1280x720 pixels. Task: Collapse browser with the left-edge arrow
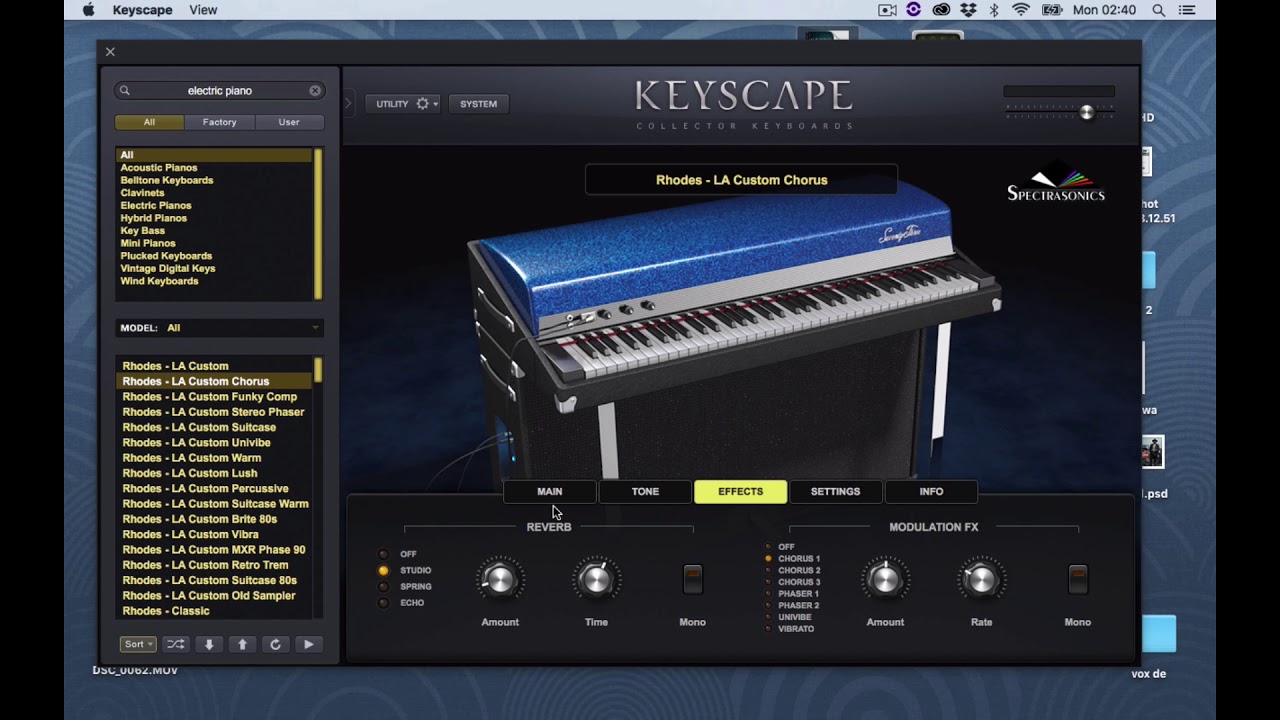[349, 103]
